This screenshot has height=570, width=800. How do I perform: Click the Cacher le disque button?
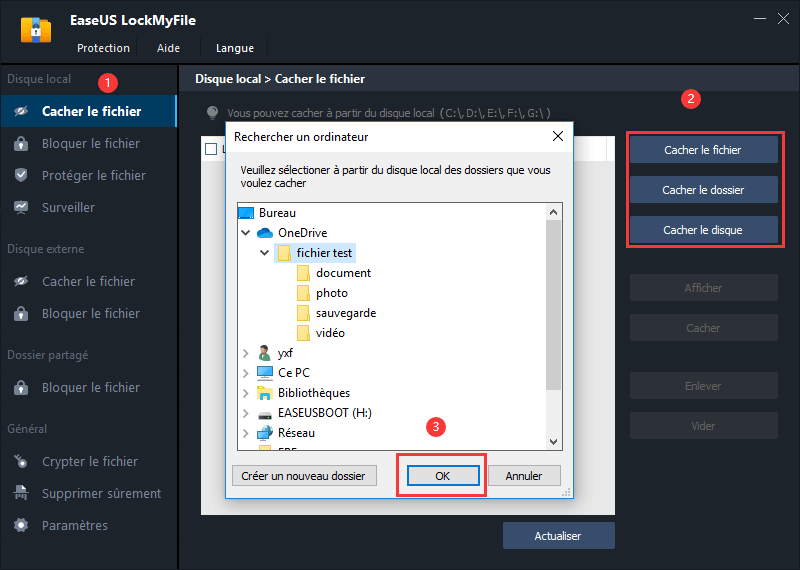[x=703, y=230]
